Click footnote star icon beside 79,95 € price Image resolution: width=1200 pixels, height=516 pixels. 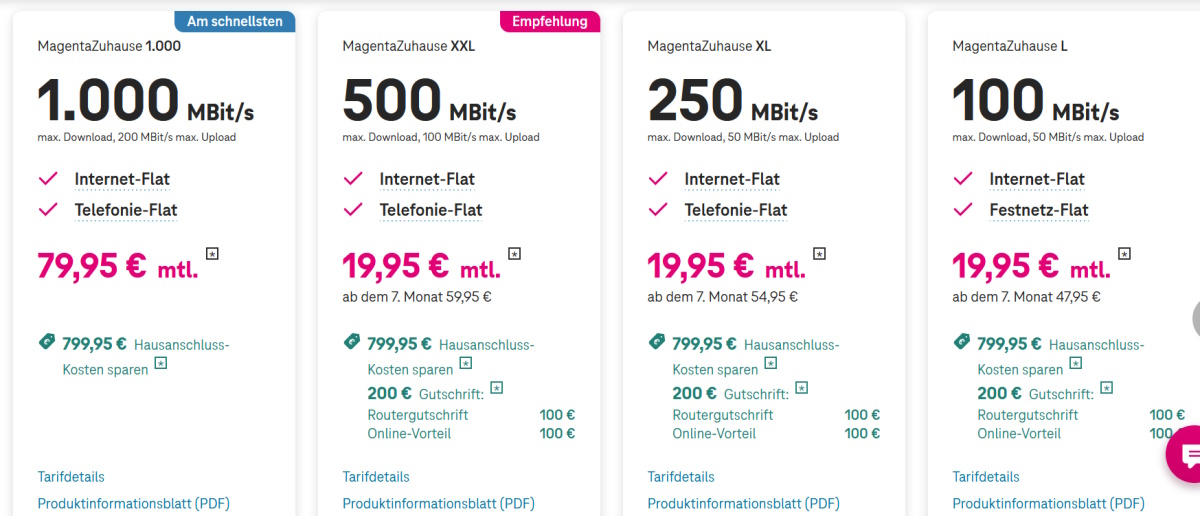pyautogui.click(x=211, y=253)
